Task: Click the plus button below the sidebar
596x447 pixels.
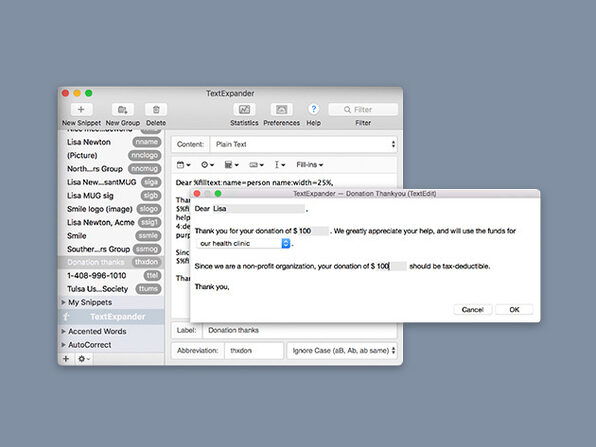Action: point(66,359)
